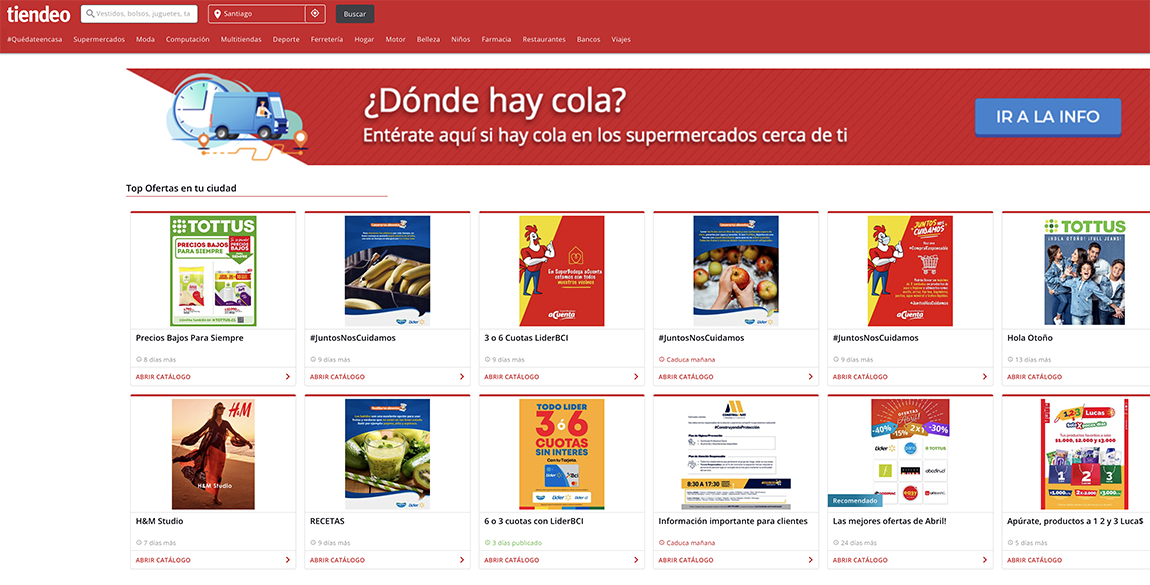Click the IR A LA INFO button
Viewport: 1150px width, 585px height.
1047,117
